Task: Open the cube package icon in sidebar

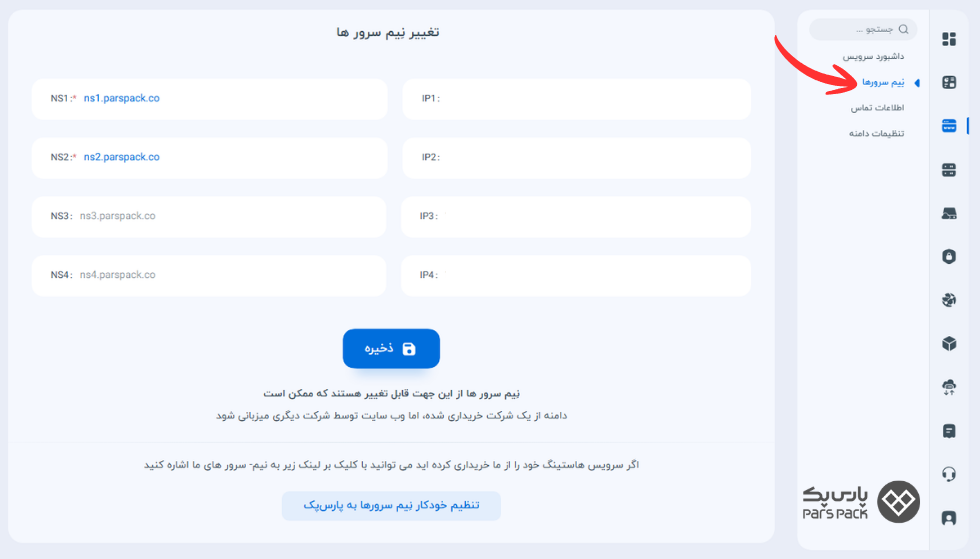Action: point(949,343)
